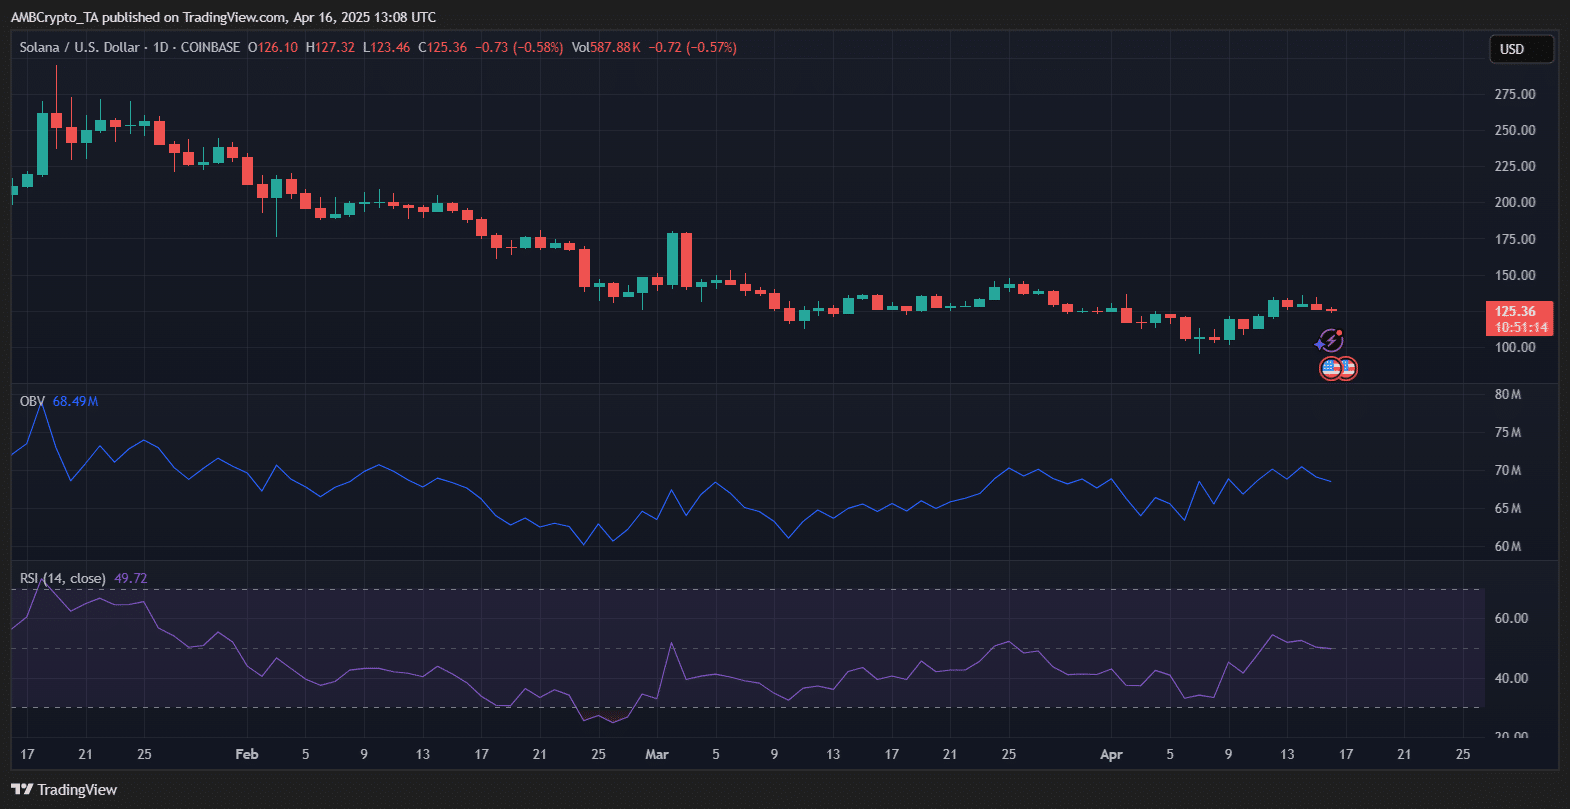Click the Vol 587.88K value in legend

[x=605, y=47]
